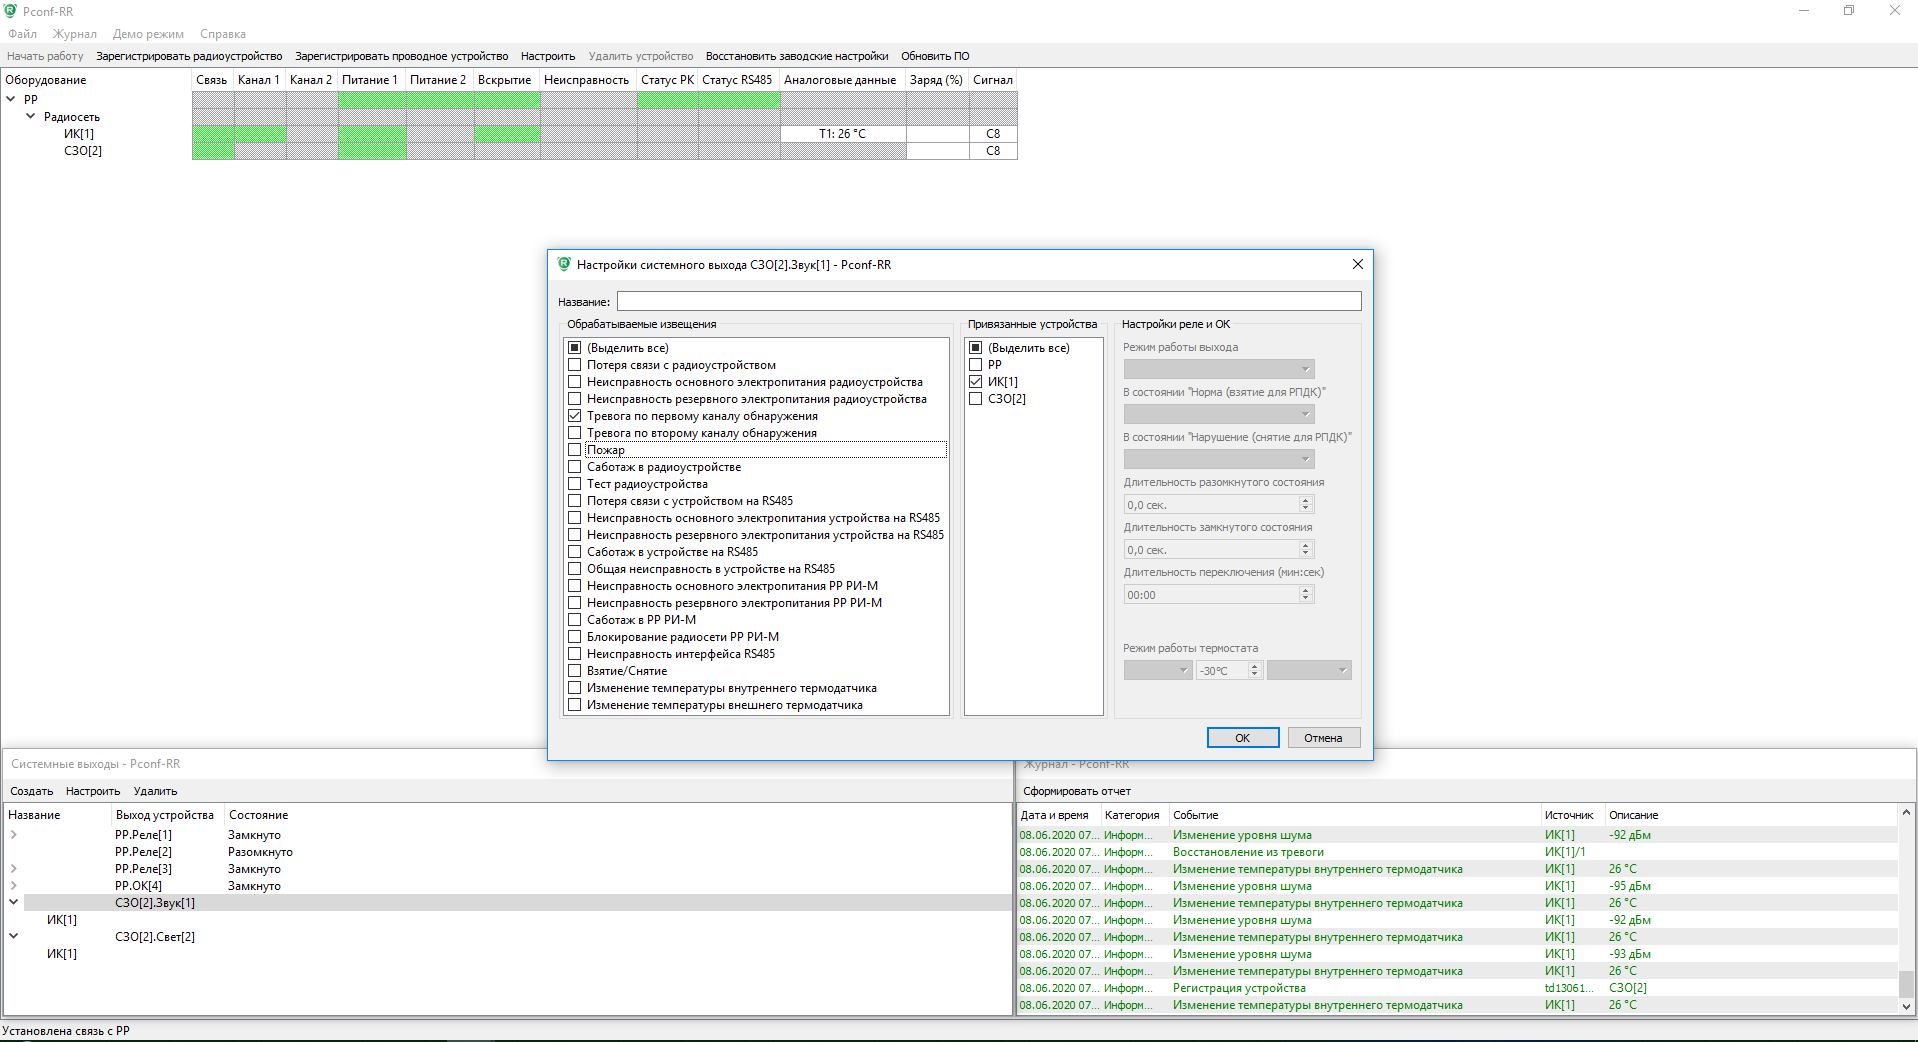Click the Отмена button
The height and width of the screenshot is (1042, 1918).
tap(1322, 738)
